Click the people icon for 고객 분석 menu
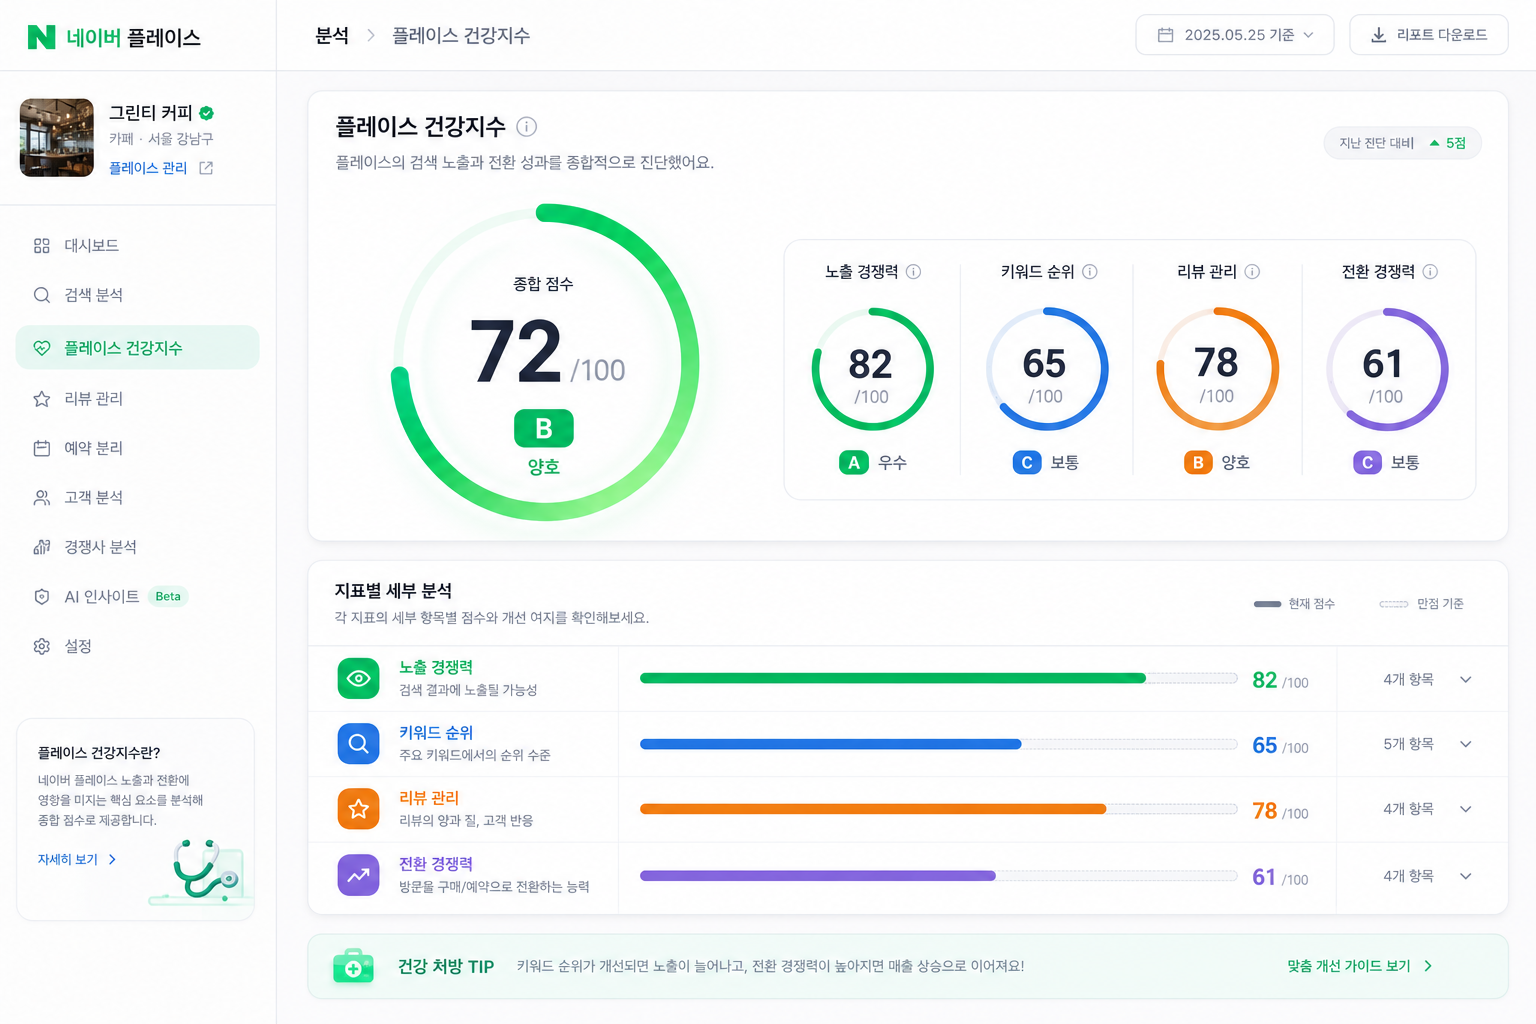The image size is (1536, 1024). click(42, 498)
